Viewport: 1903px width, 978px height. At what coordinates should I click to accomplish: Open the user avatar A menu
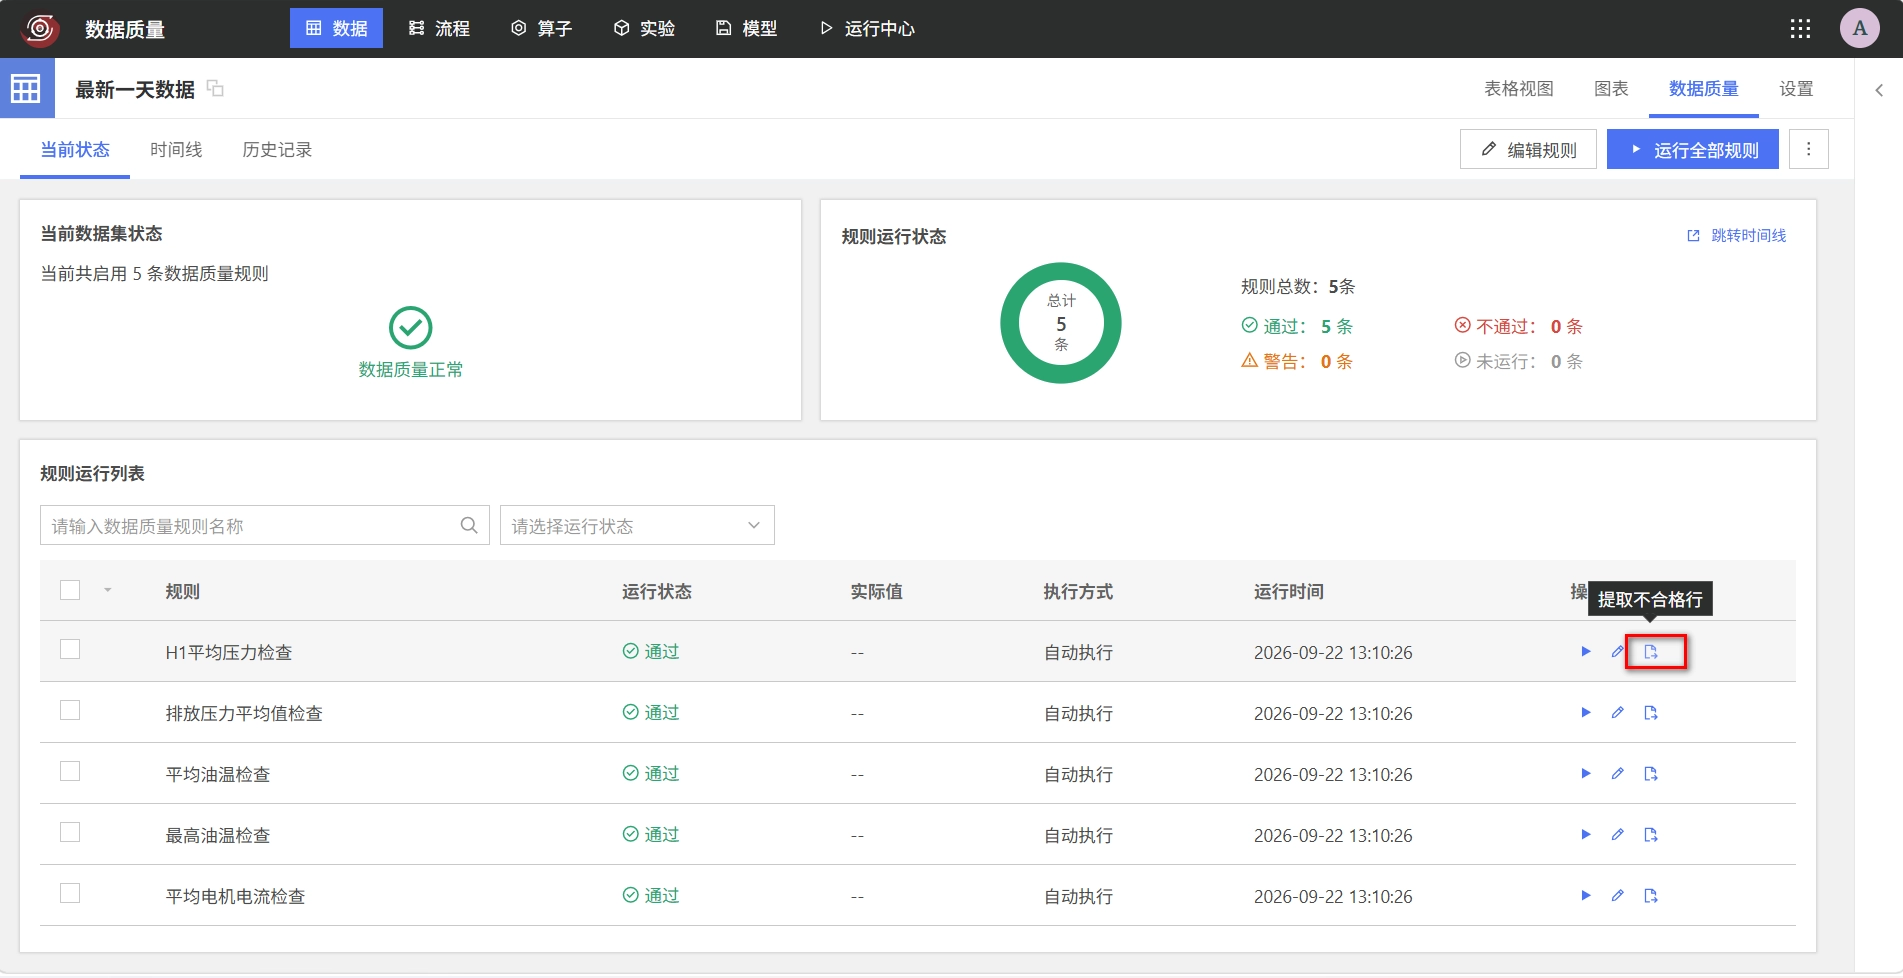click(1860, 28)
